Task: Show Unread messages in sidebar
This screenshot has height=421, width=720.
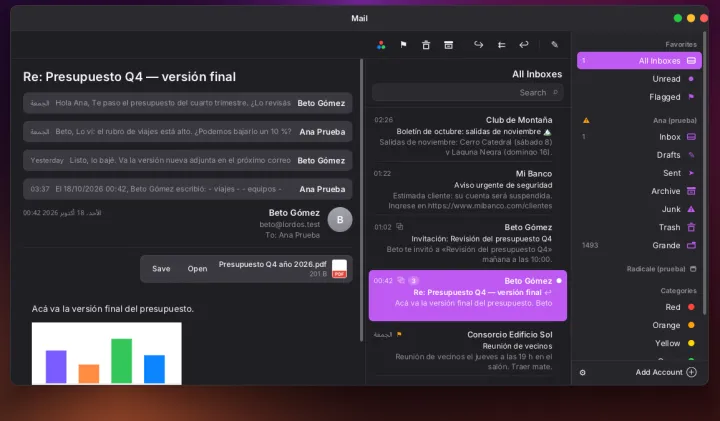Action: [x=639, y=79]
